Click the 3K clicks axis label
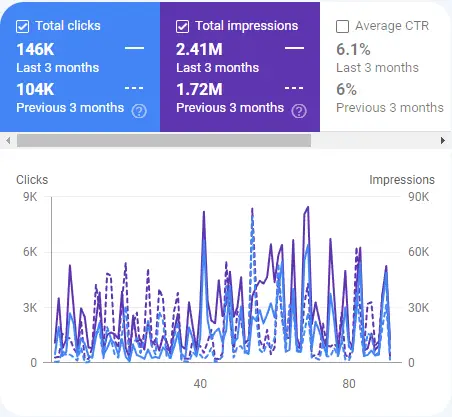Screen dimensions: 452x417 tap(30, 307)
